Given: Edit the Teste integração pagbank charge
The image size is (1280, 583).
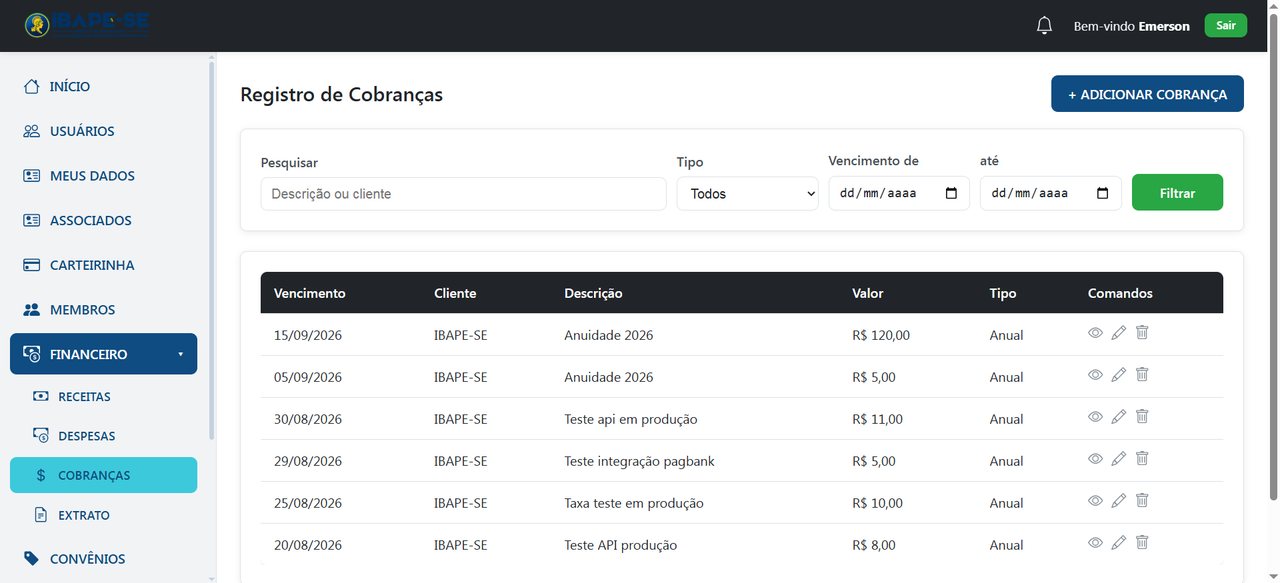Looking at the screenshot, I should point(1119,459).
